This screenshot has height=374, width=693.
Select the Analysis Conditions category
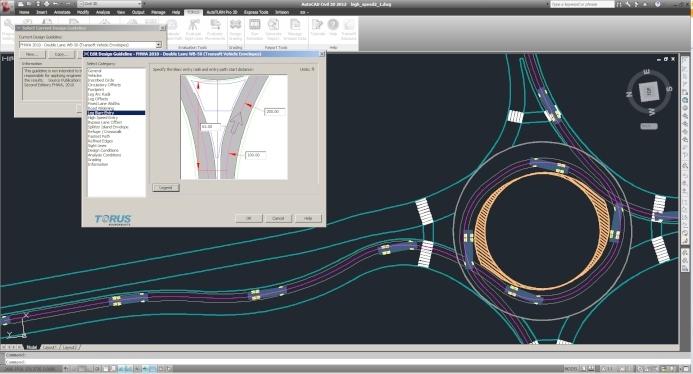(104, 155)
